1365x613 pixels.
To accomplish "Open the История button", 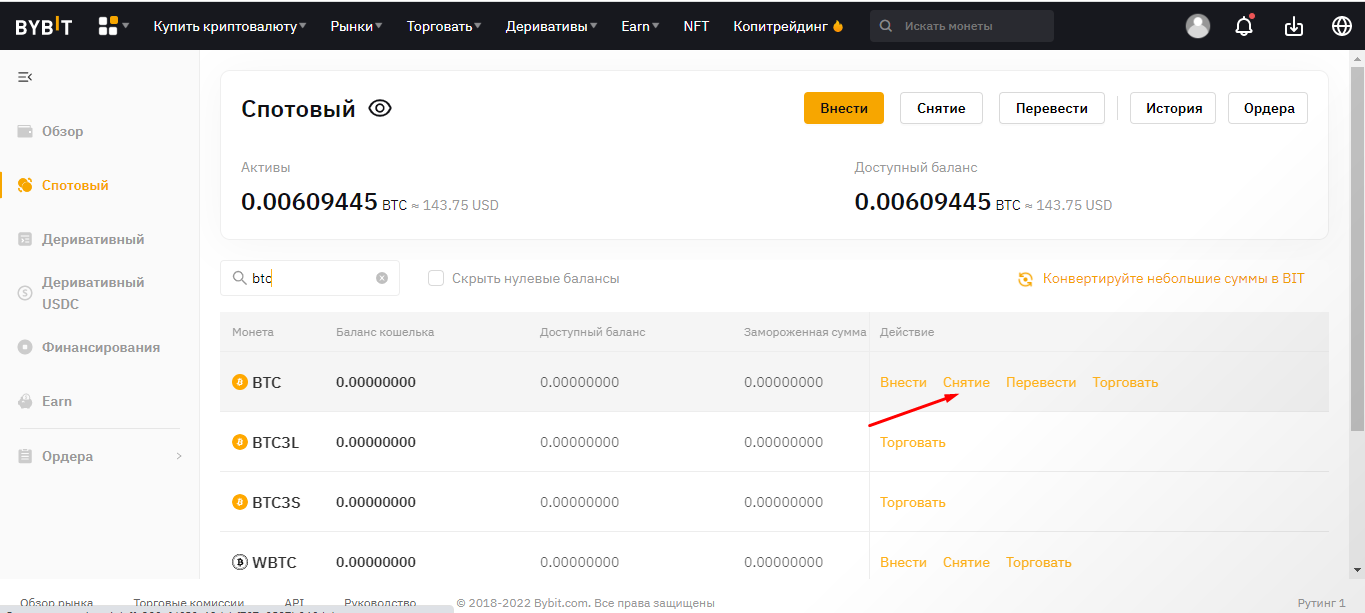I will click(x=1173, y=108).
